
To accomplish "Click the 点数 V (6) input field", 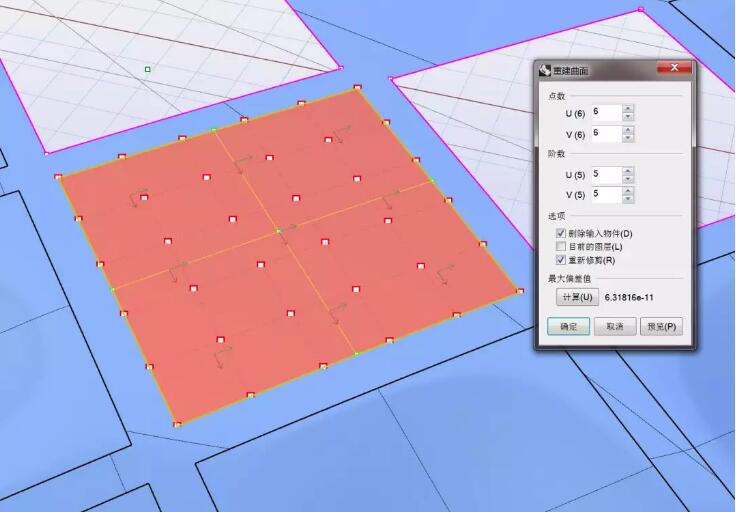I will (607, 134).
